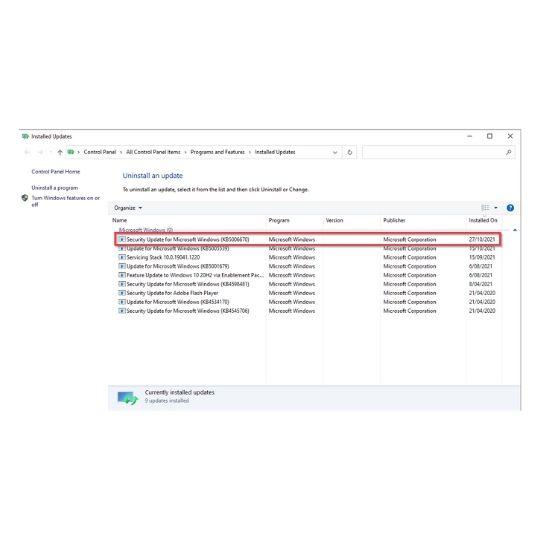Click Microsoft Corporation in Adobe Flash Player row
The image size is (540, 540).
(410, 293)
